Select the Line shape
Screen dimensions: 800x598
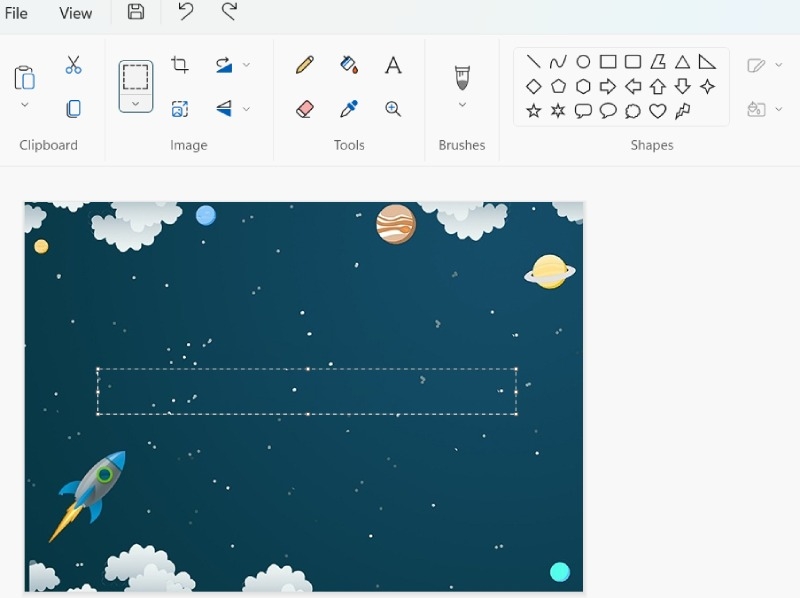534,62
